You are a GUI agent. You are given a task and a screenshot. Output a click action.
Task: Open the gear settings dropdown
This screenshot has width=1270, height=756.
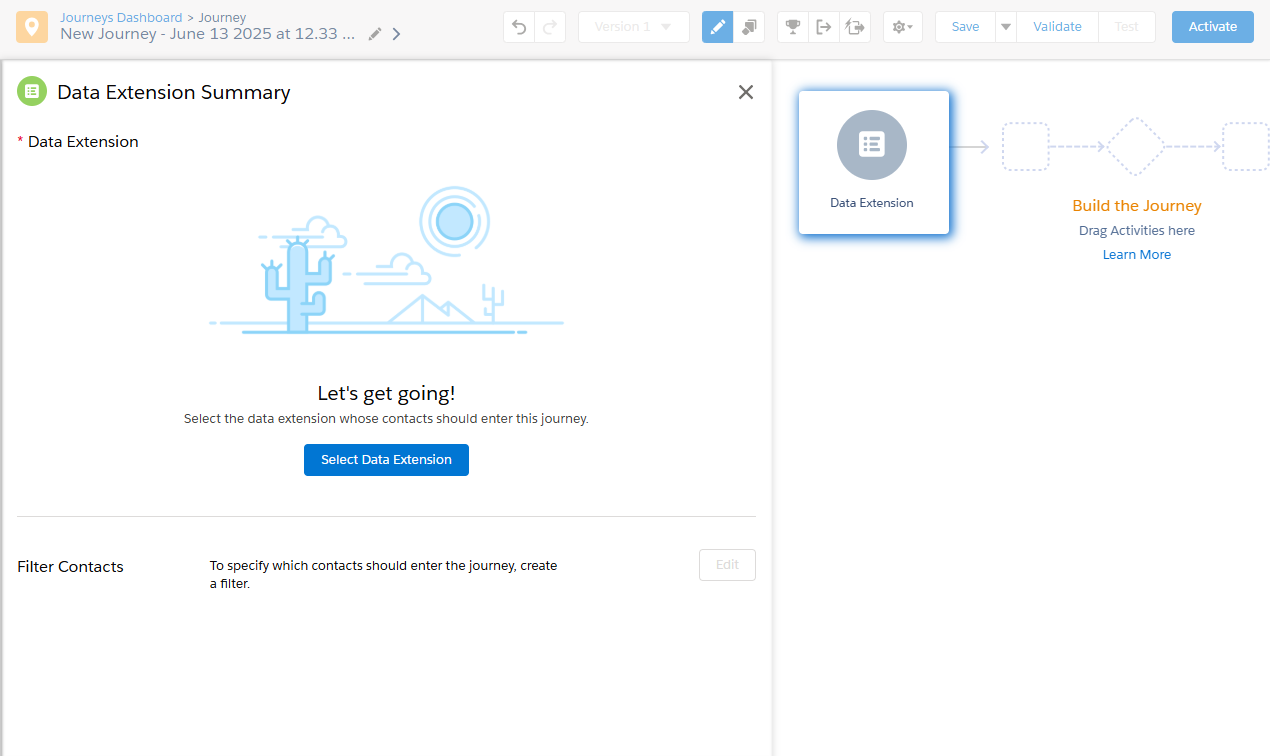(x=902, y=27)
